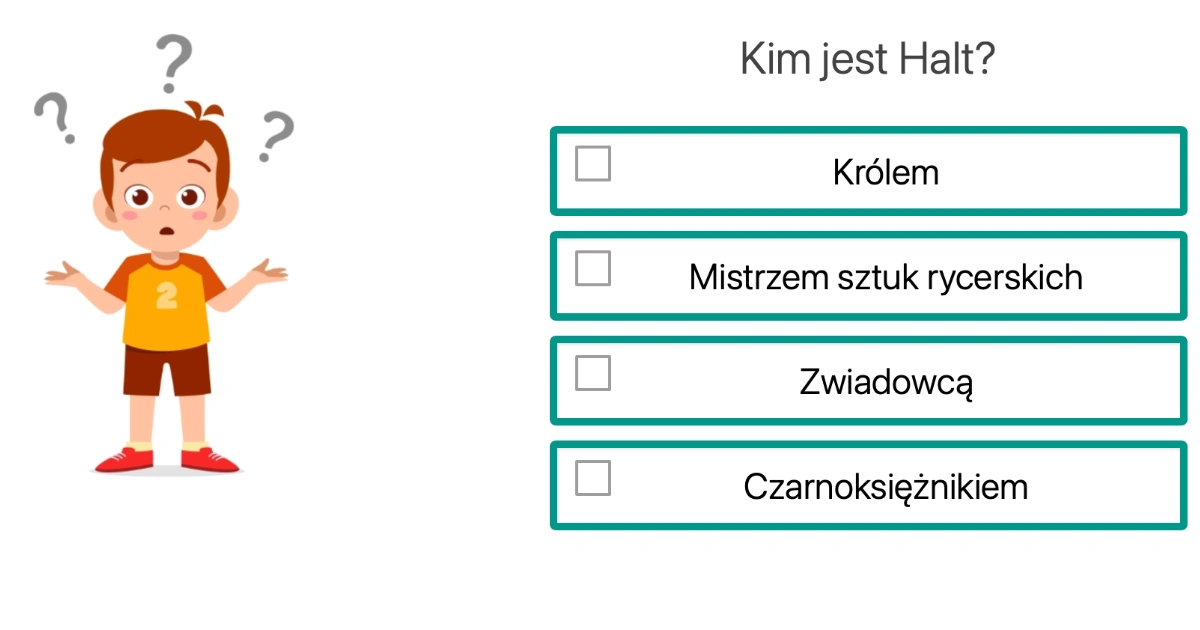Check the checkbox next to Królem
The height and width of the screenshot is (630, 1200).
tap(592, 165)
